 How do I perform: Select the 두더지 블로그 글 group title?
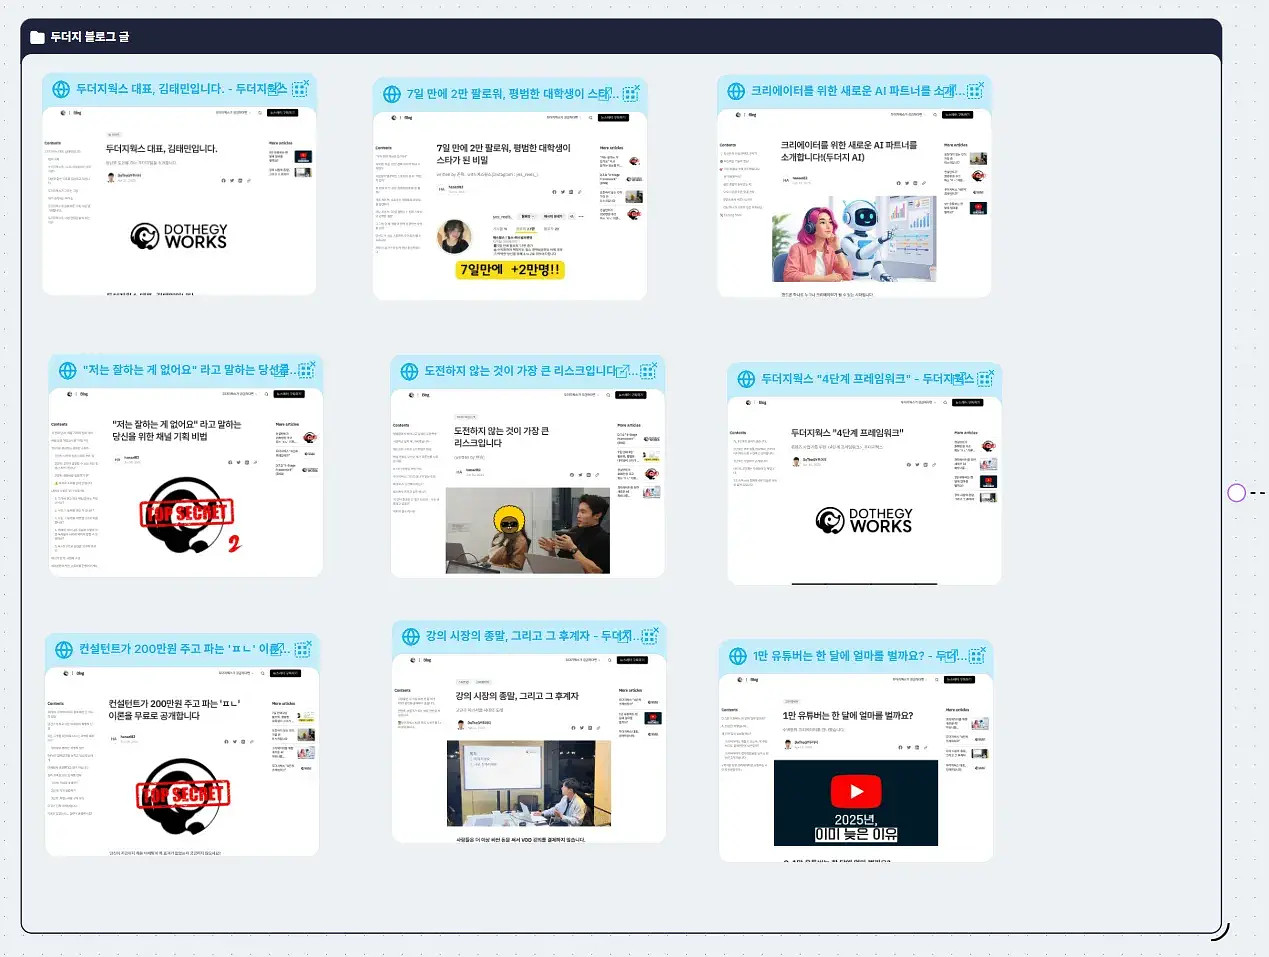point(90,37)
